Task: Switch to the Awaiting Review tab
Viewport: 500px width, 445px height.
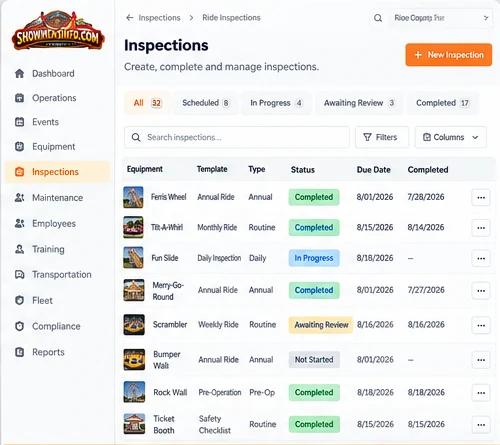Action: 359,103
